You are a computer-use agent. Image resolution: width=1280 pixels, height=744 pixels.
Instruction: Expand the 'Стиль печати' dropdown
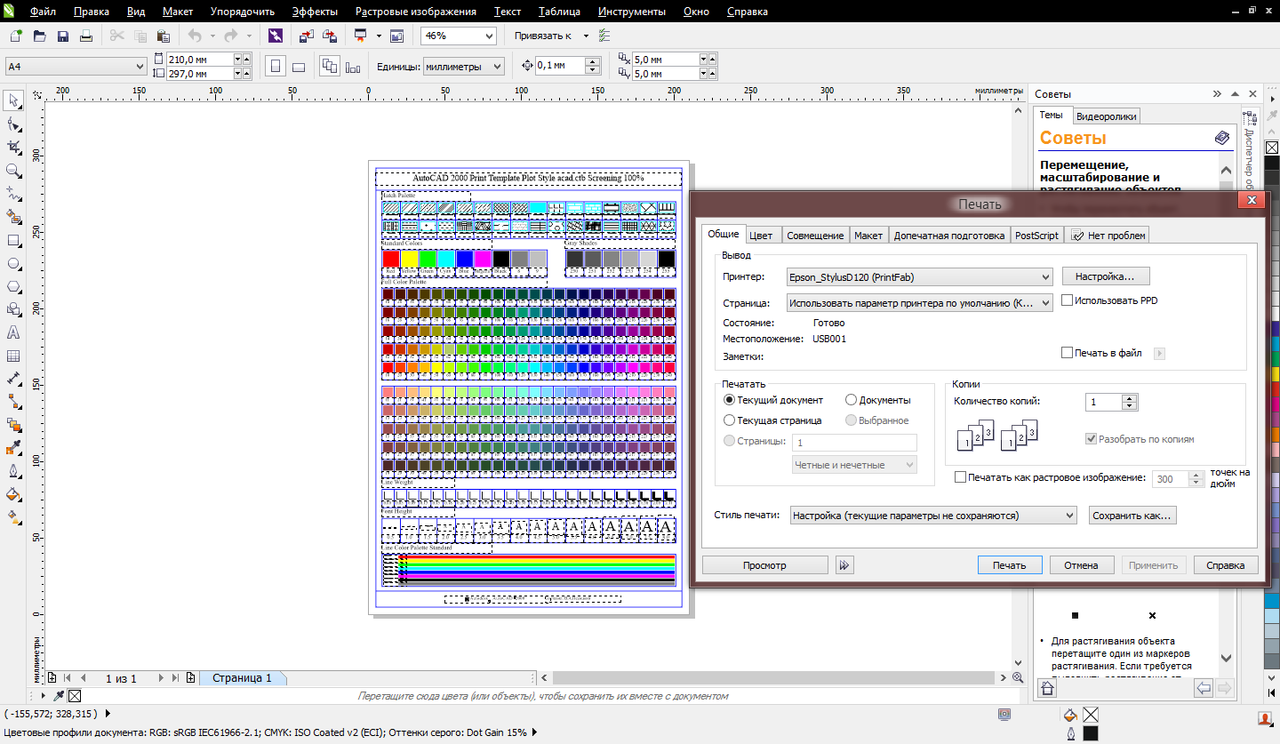pos(932,515)
